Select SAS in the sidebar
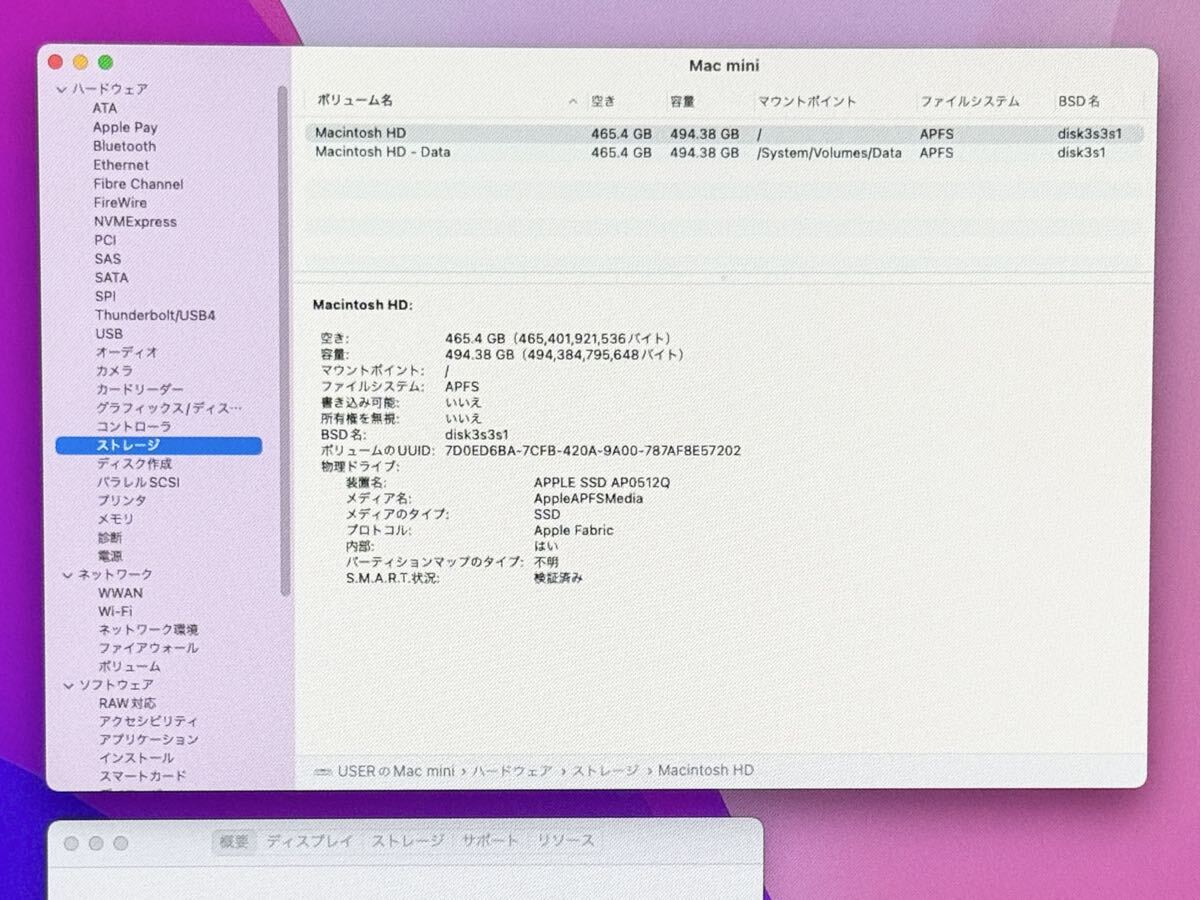Viewport: 1200px width, 900px height. [x=108, y=259]
